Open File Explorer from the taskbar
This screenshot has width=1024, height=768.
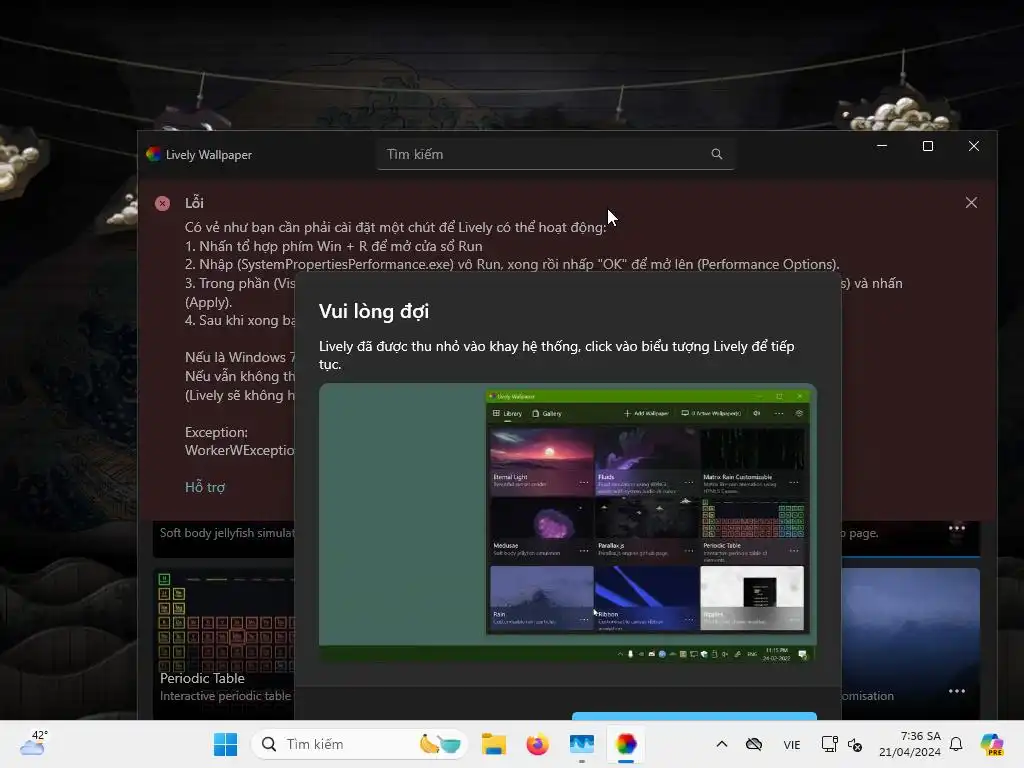[x=494, y=744]
